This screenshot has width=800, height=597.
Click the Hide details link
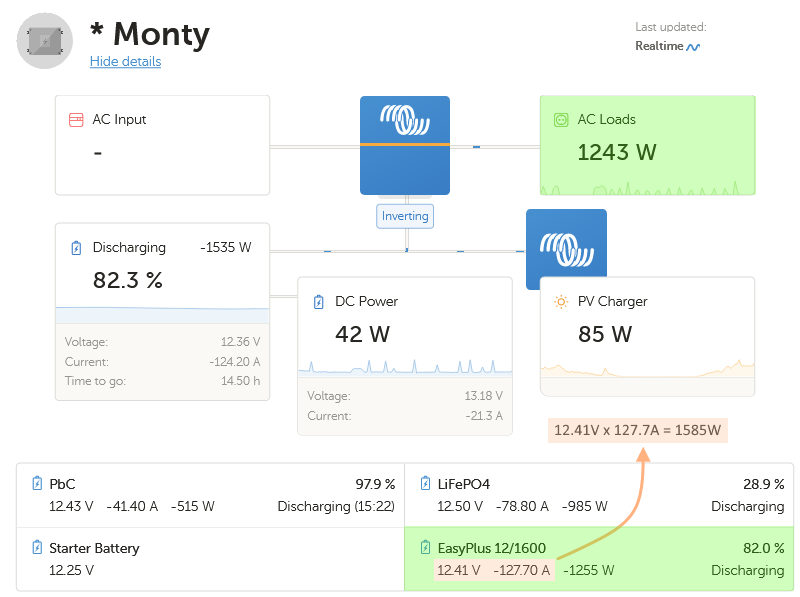point(125,62)
